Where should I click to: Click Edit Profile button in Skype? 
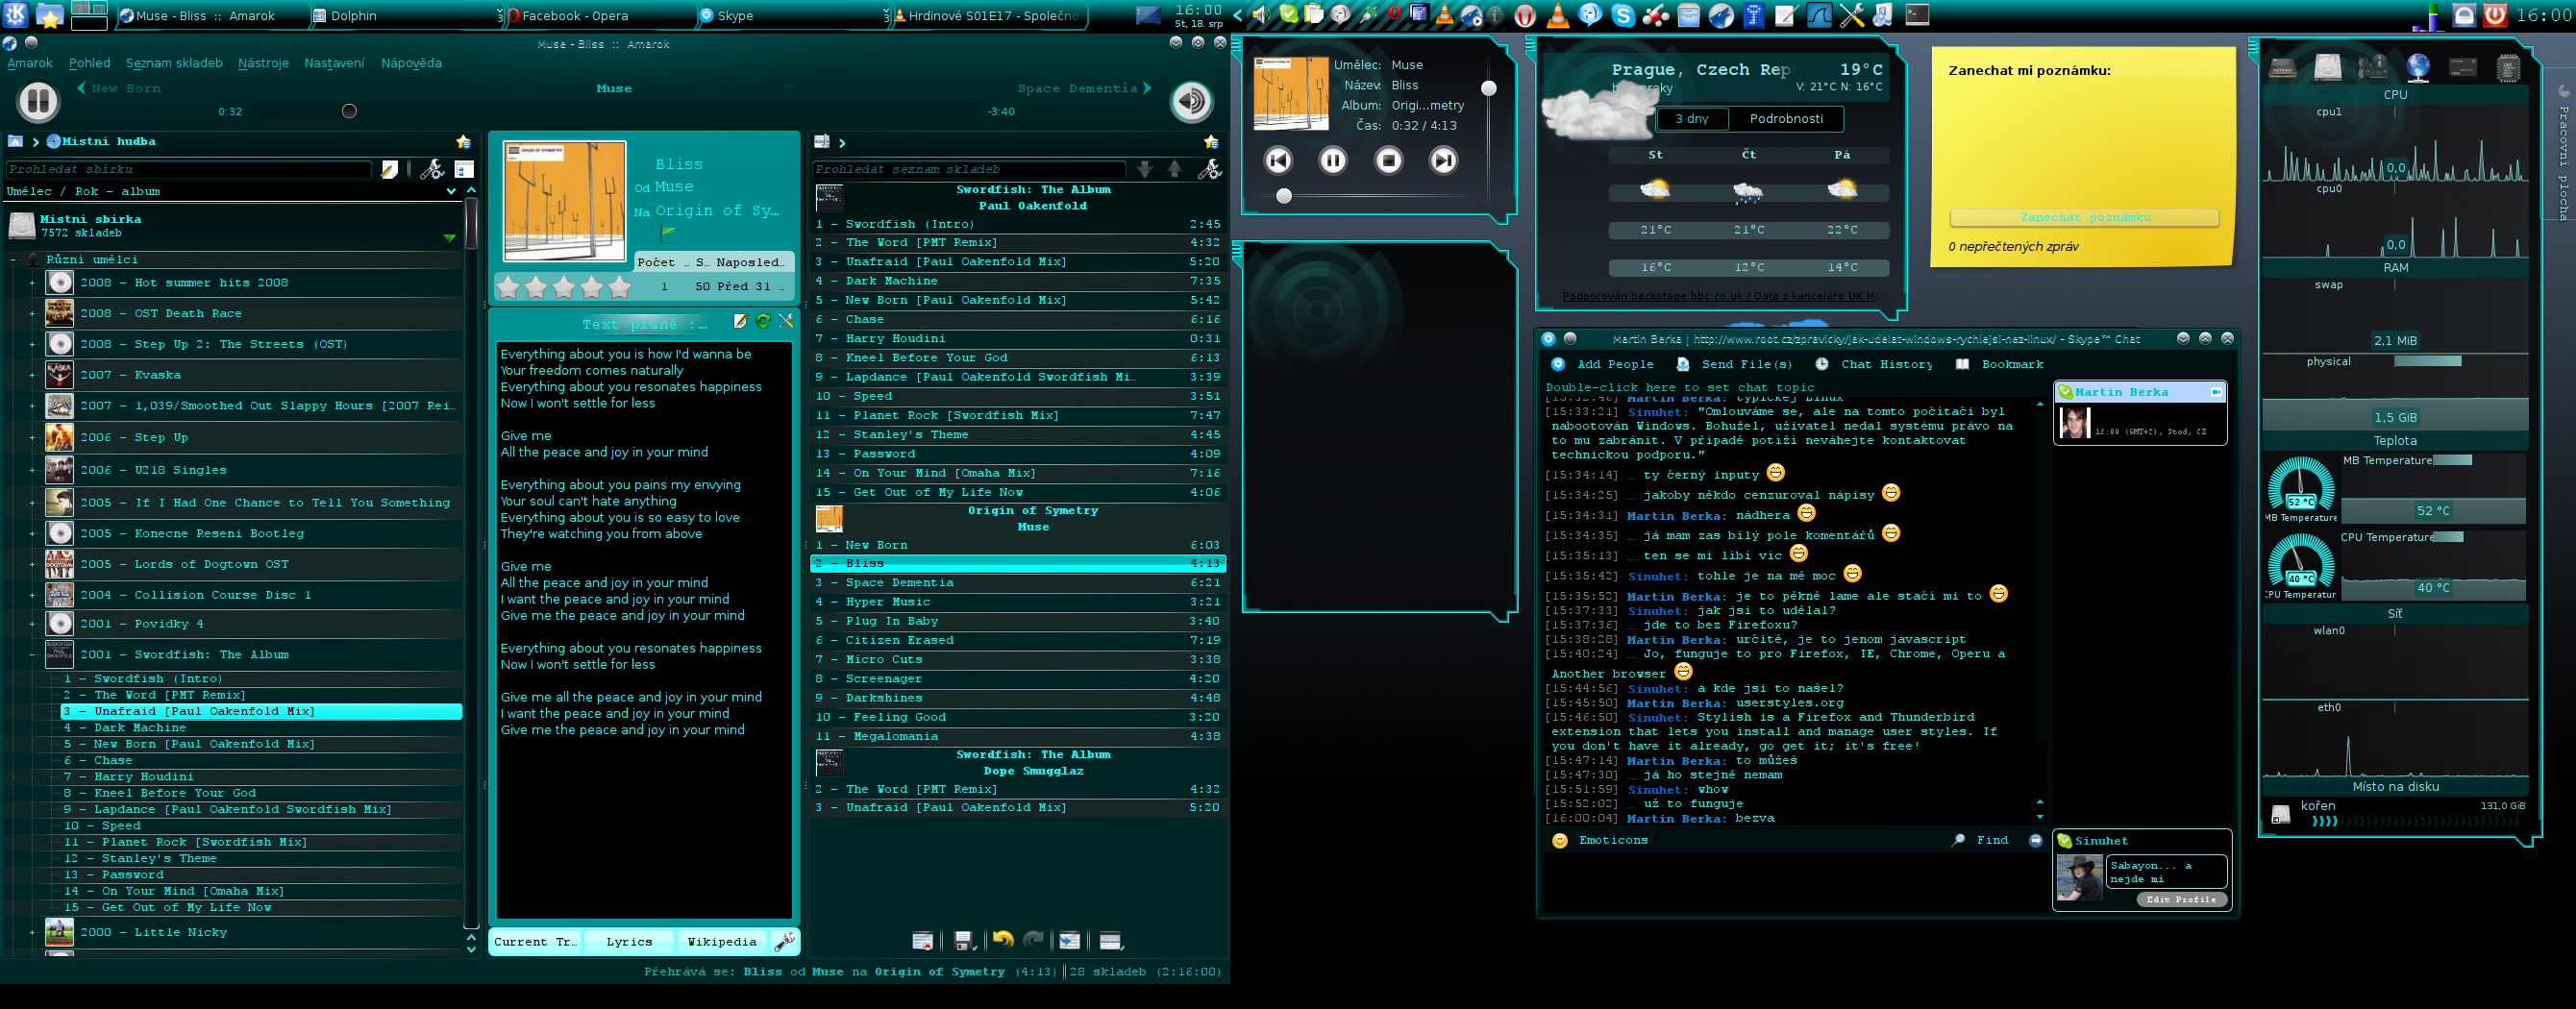(2181, 899)
